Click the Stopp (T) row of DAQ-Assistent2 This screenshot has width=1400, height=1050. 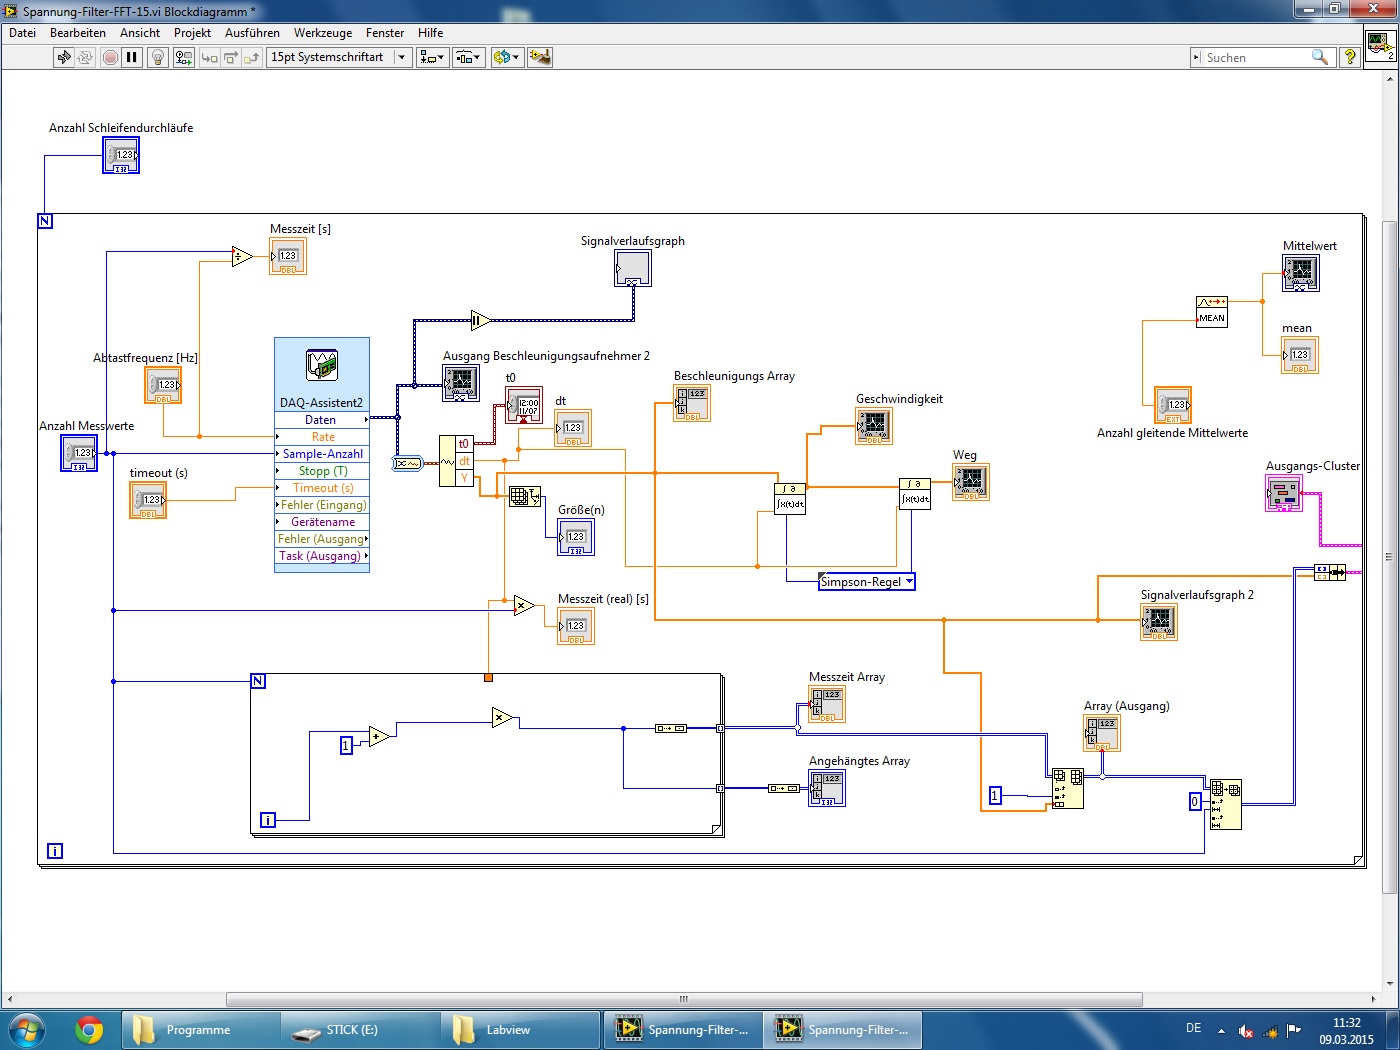(322, 471)
